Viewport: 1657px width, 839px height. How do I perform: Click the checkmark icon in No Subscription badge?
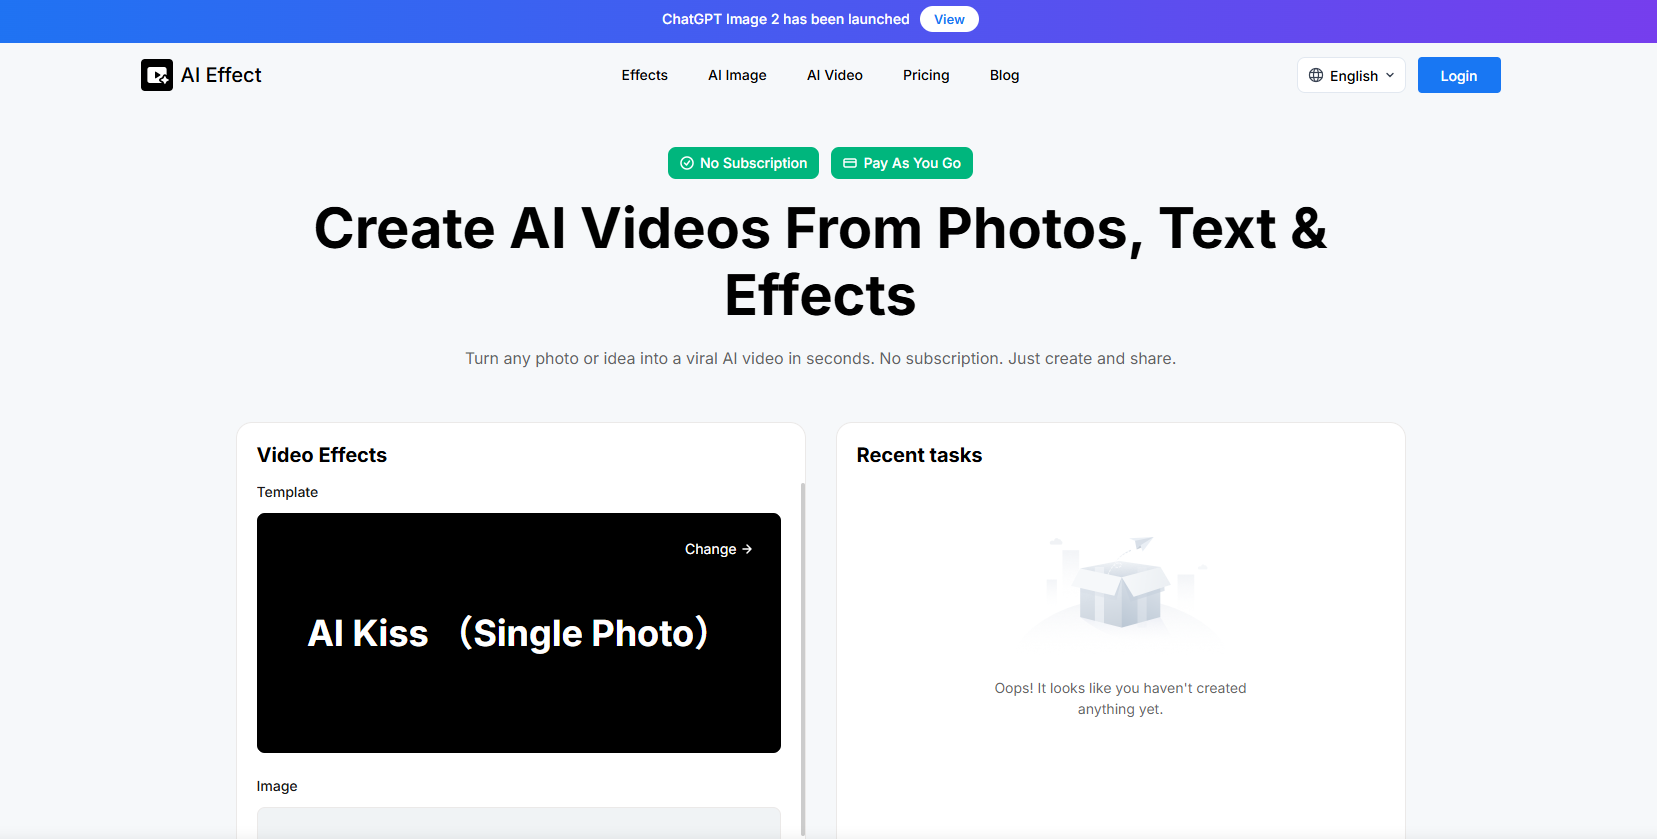point(687,163)
